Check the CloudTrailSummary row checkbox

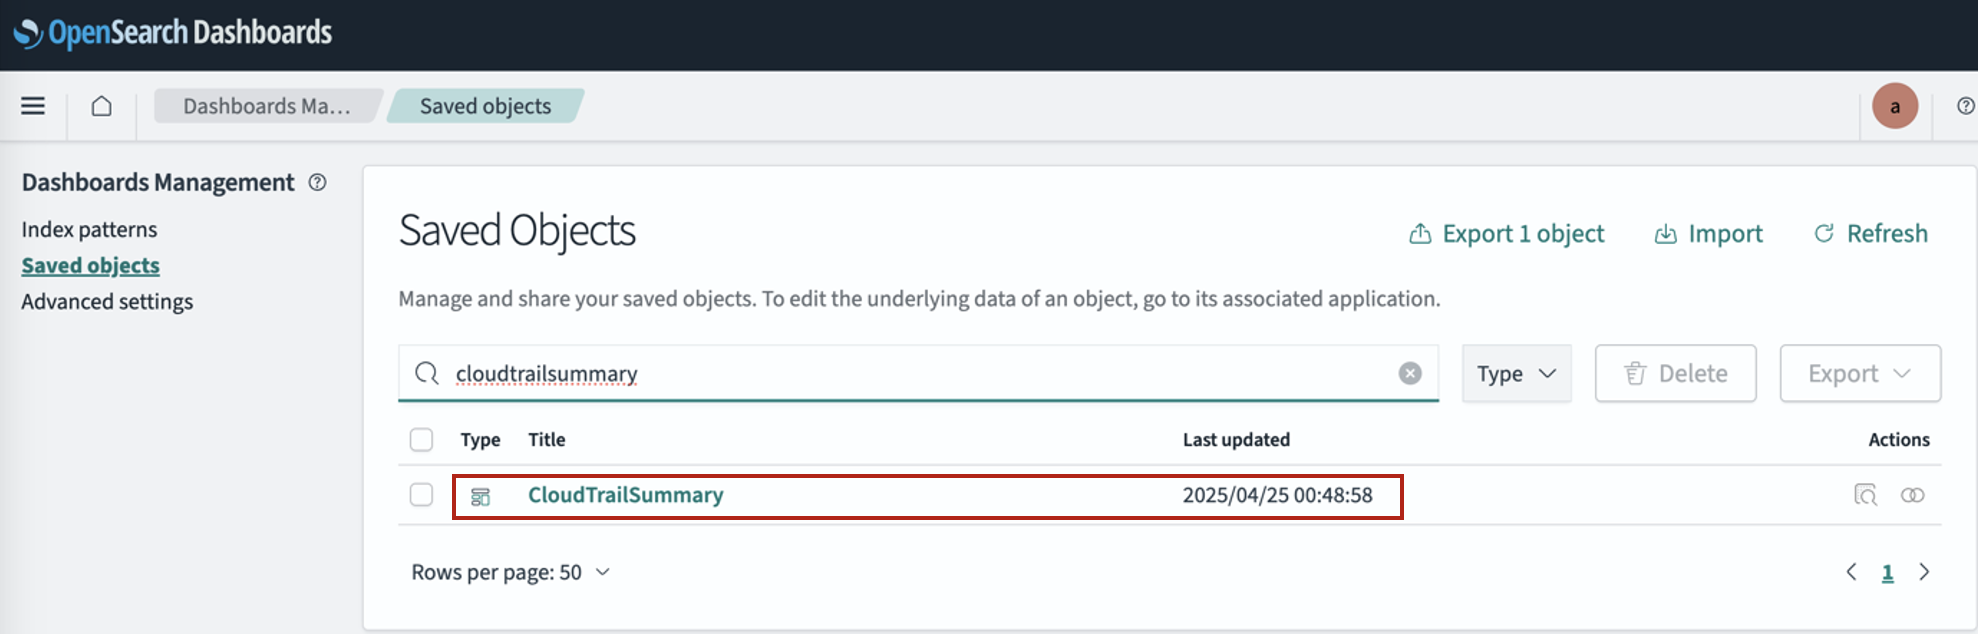click(422, 495)
